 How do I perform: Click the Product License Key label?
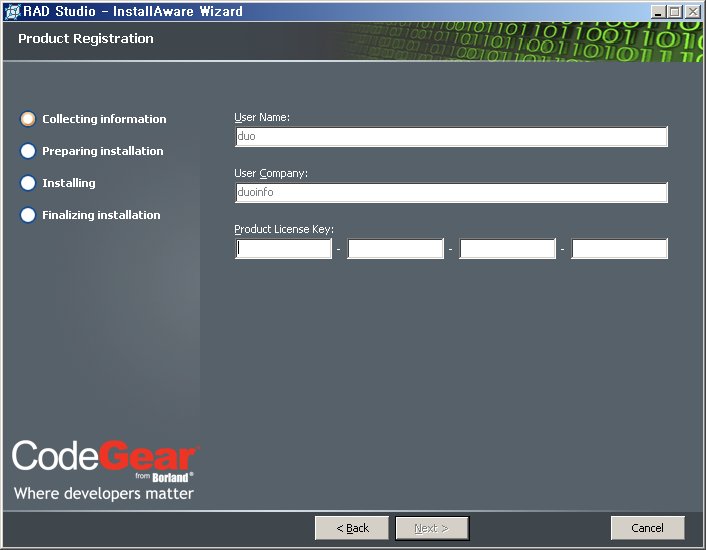(x=283, y=229)
